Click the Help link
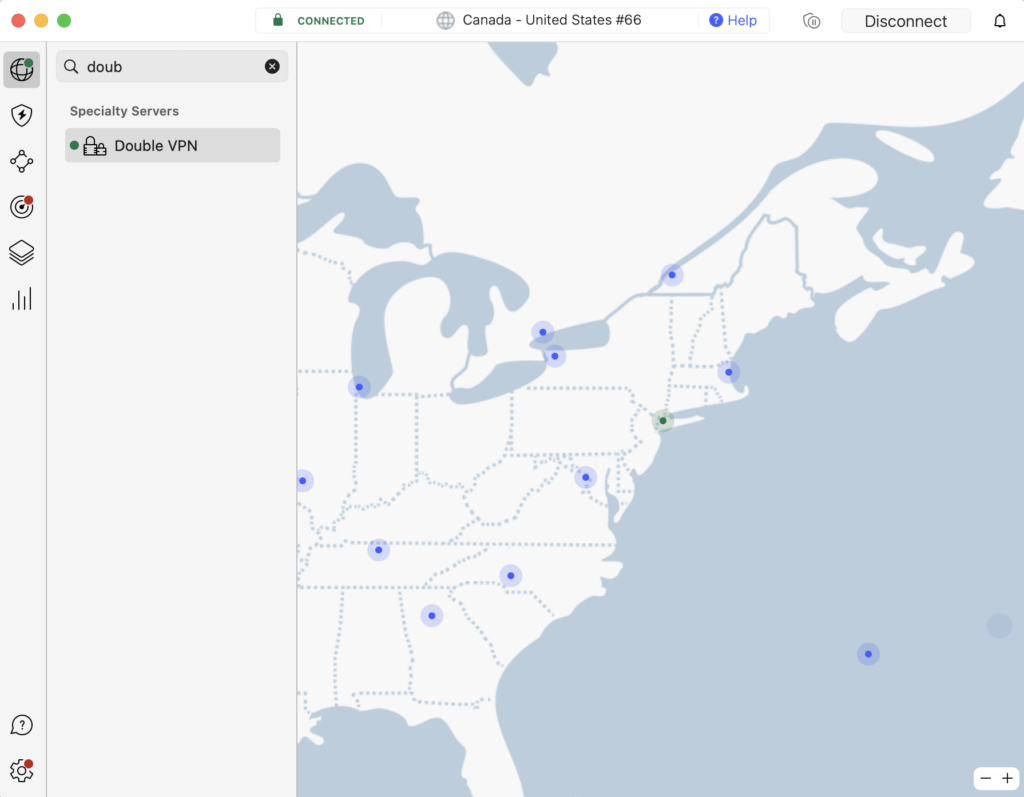Screen dimensions: 1024x797 click(733, 20)
